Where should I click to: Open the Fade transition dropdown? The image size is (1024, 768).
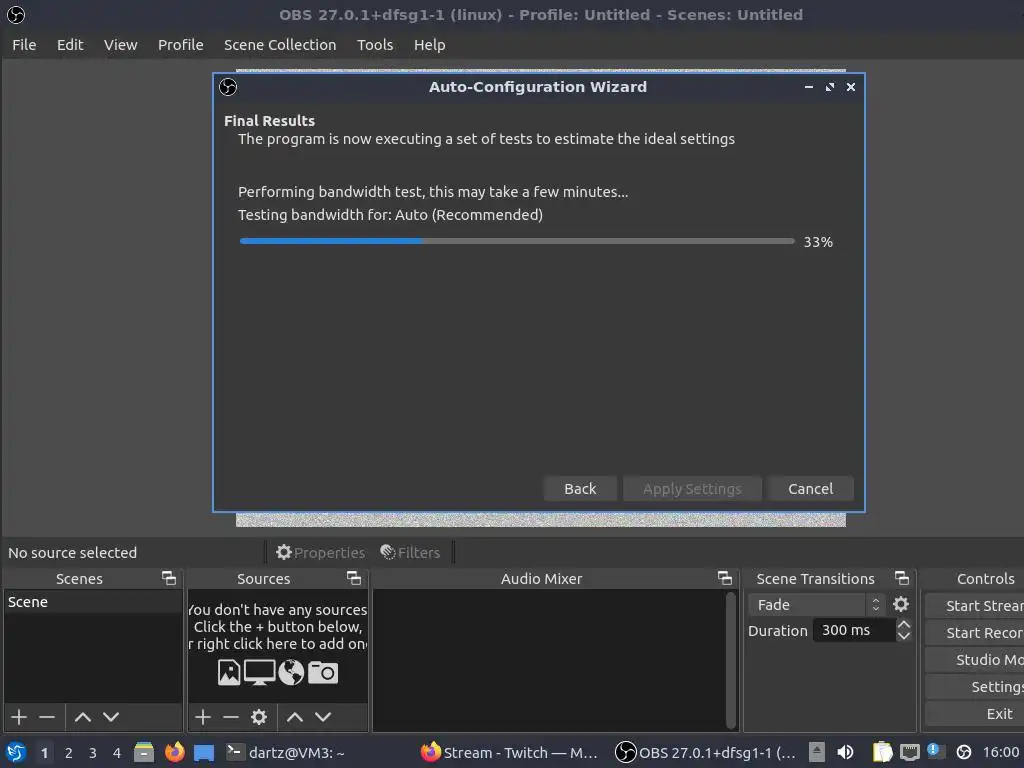[x=818, y=605]
